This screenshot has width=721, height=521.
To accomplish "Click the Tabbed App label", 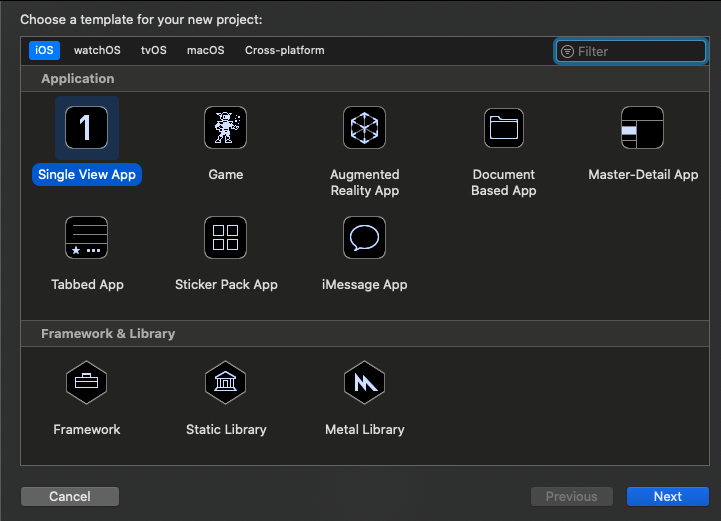I will pyautogui.click(x=87, y=285).
